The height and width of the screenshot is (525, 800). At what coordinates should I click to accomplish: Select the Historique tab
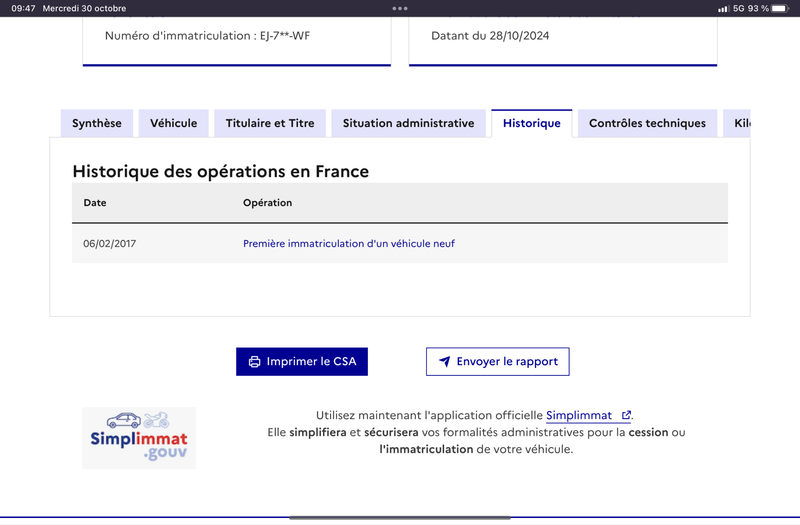point(532,123)
